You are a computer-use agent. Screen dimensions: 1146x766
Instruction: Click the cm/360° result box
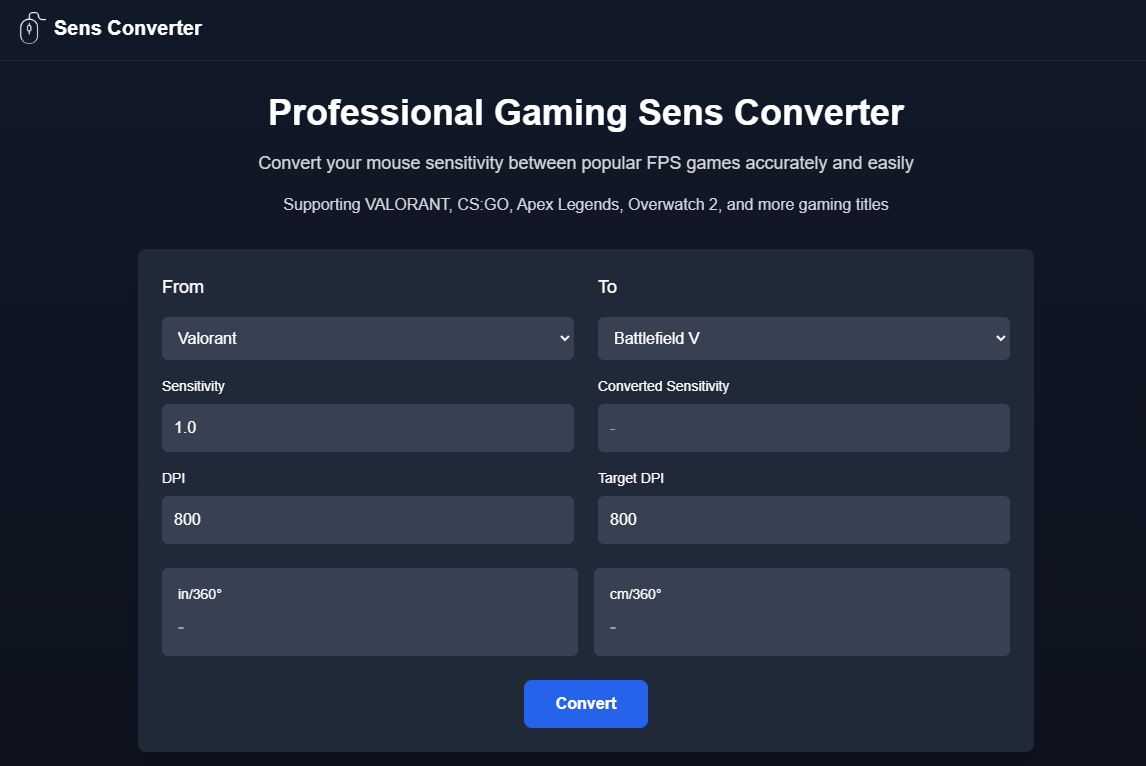(x=802, y=612)
